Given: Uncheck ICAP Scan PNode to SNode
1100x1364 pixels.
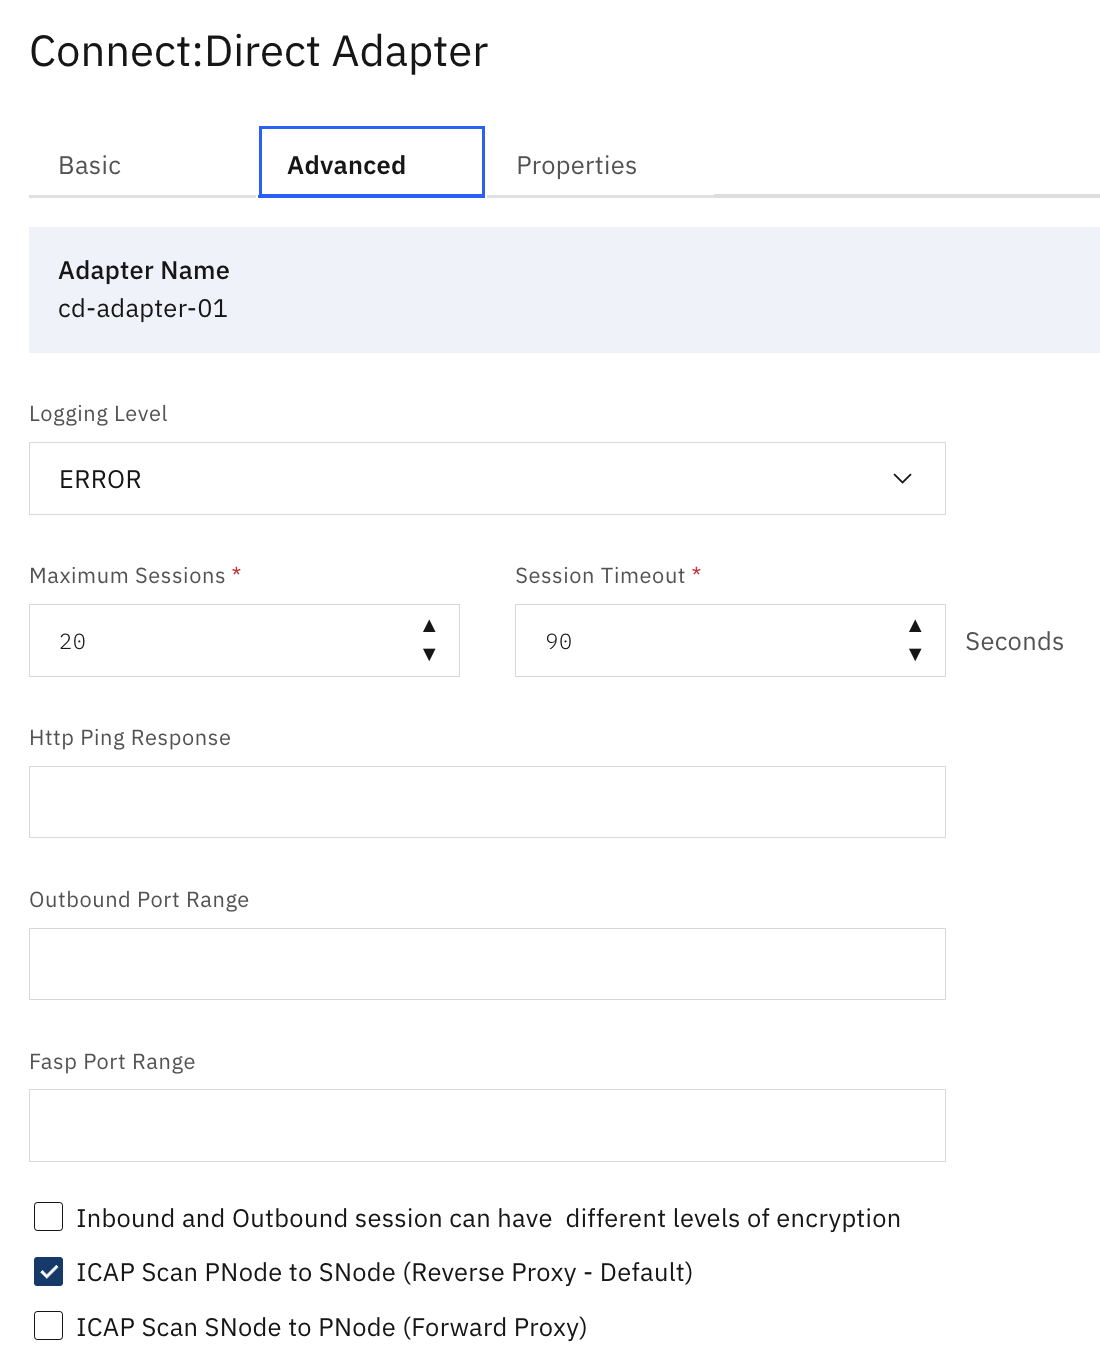Looking at the screenshot, I should (48, 1272).
